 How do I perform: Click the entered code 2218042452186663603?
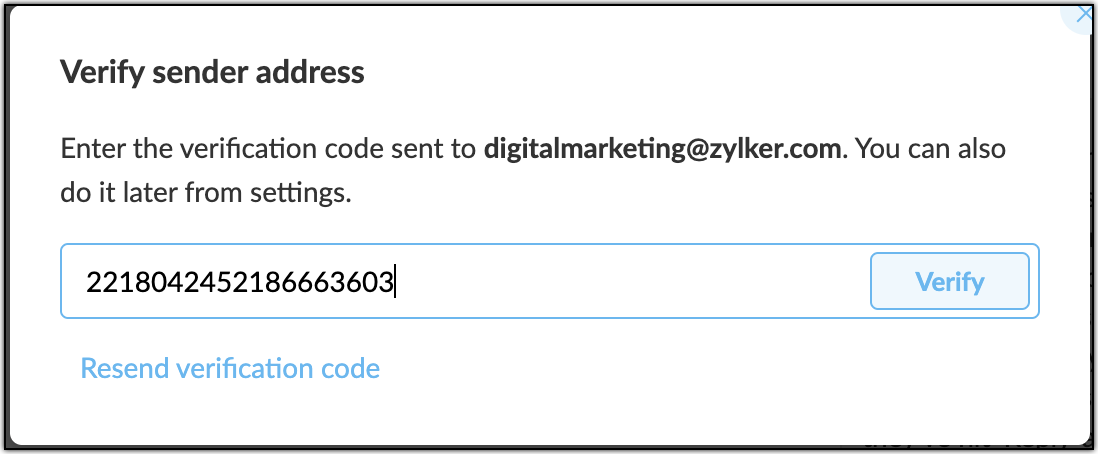[x=240, y=283]
